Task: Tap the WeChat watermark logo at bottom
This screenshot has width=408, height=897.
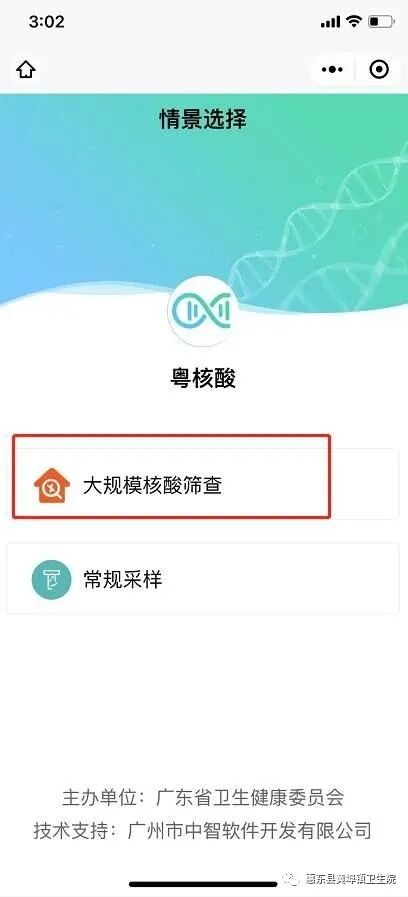Action: [291, 879]
